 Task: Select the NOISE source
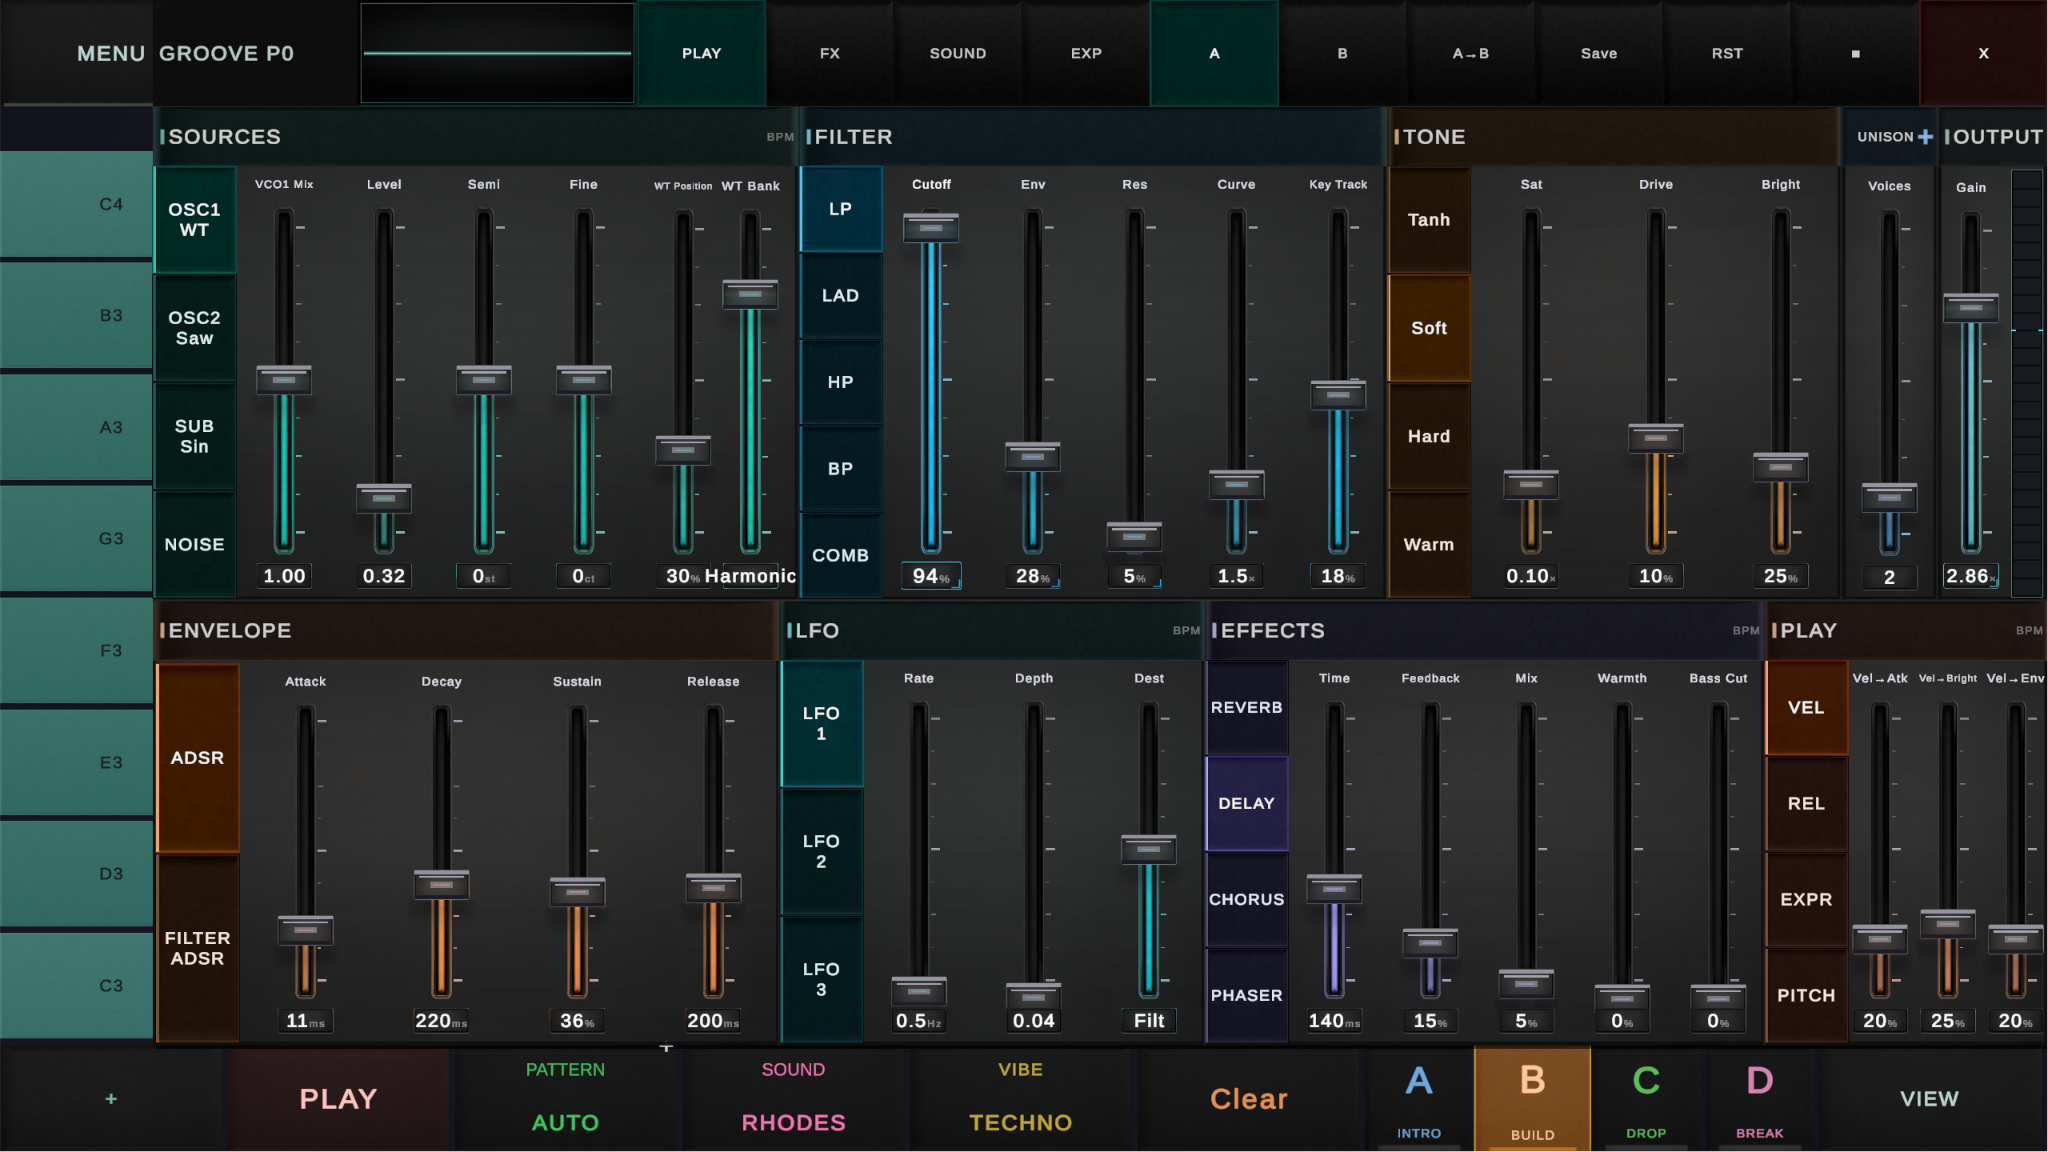click(x=195, y=544)
